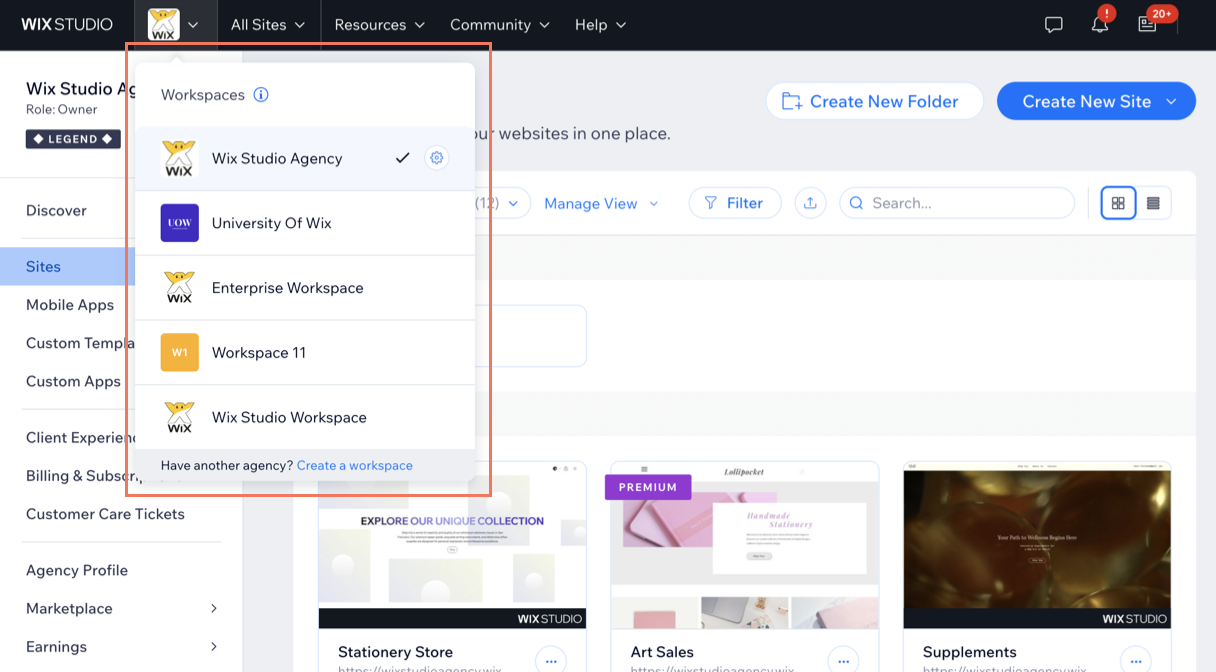
Task: Open the chat messages icon
Action: click(x=1053, y=25)
